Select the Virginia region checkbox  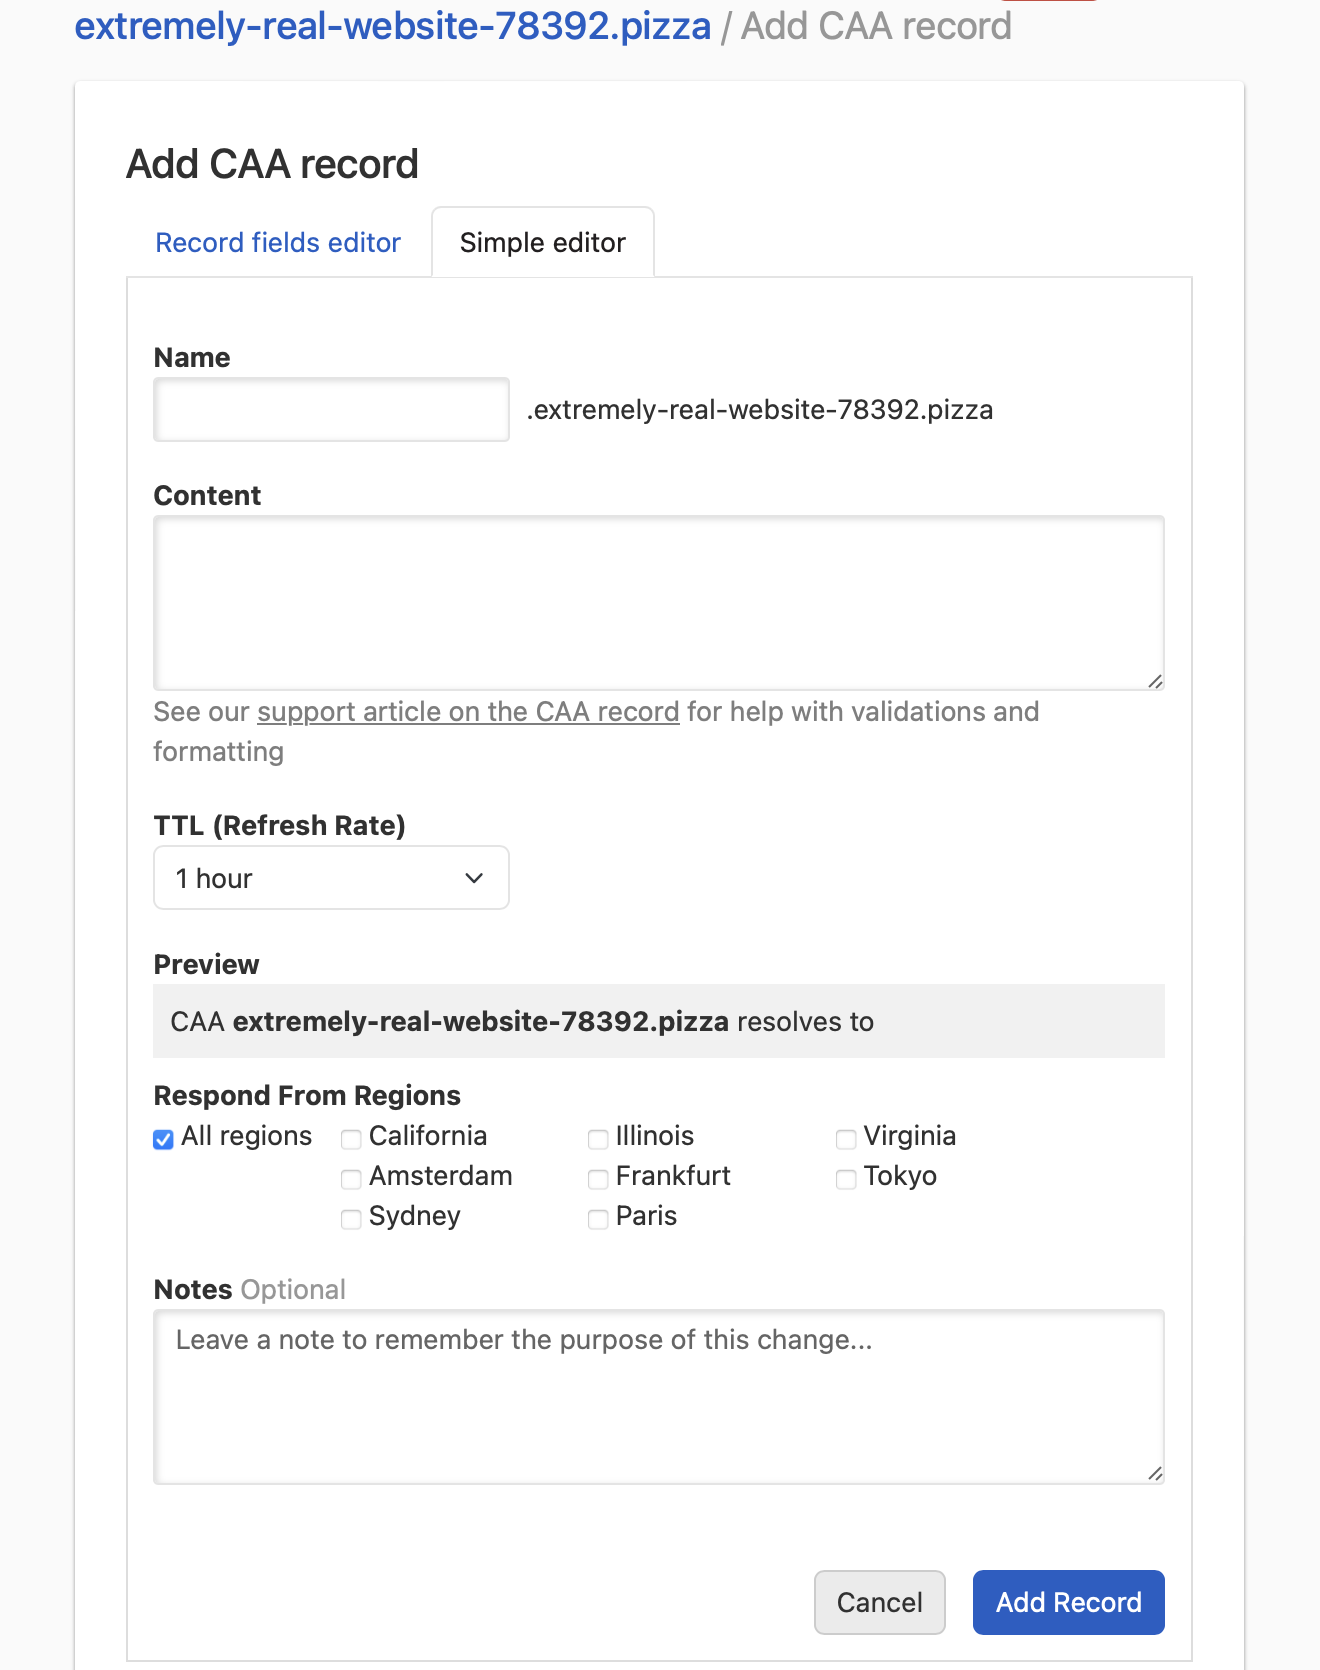coord(846,1139)
